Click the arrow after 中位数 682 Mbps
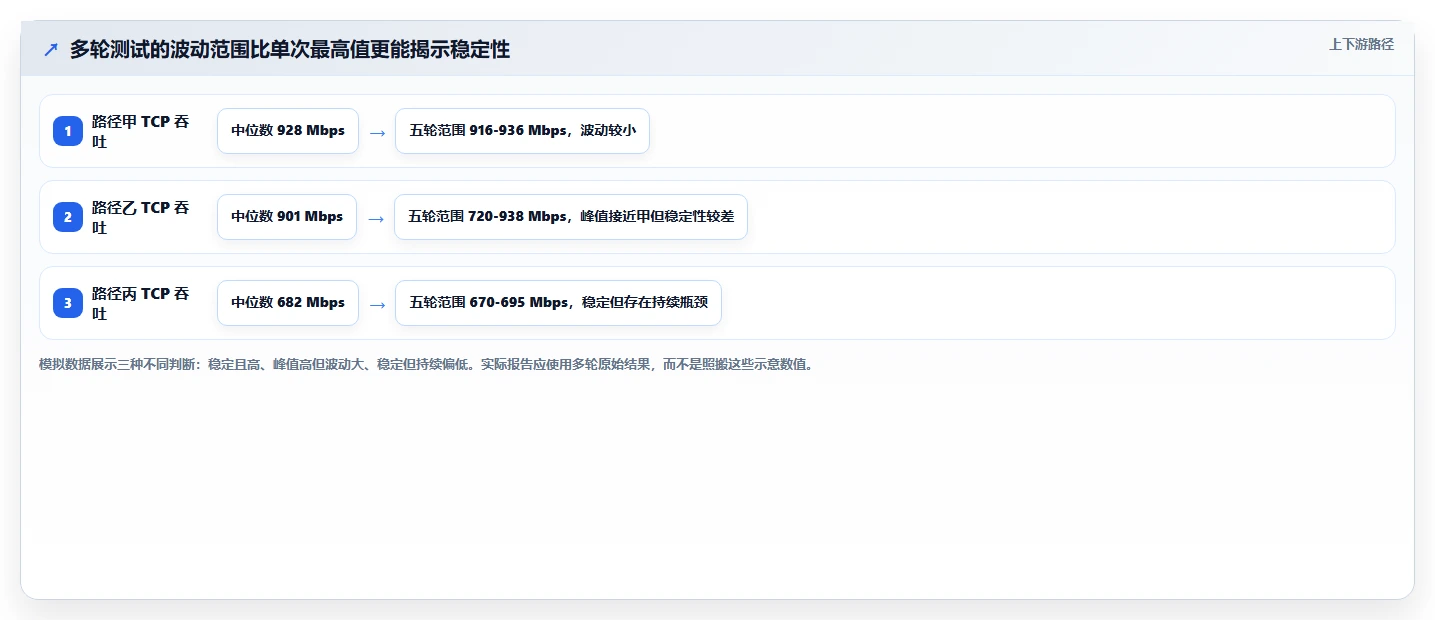Image resolution: width=1435 pixels, height=620 pixels. [377, 304]
